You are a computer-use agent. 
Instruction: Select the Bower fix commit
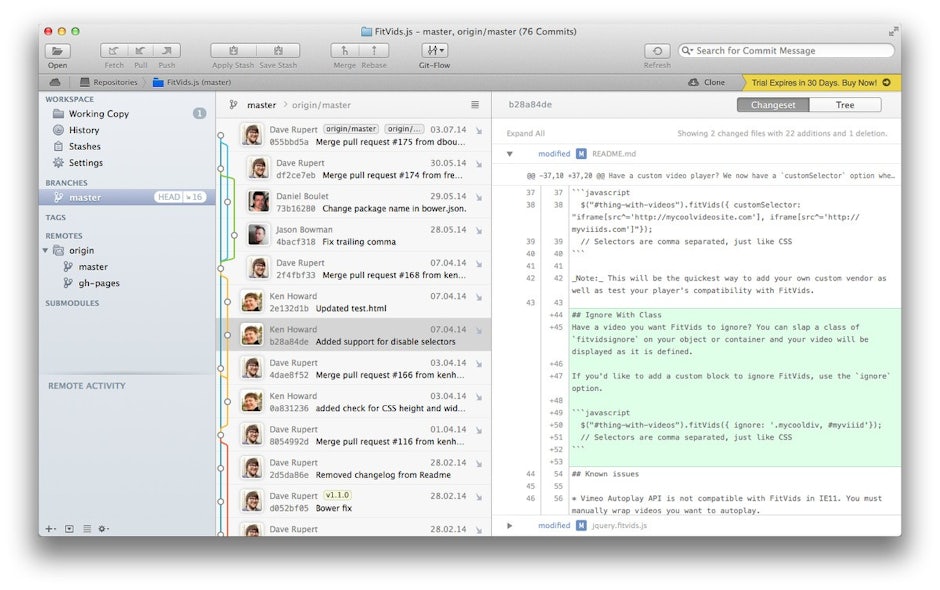pyautogui.click(x=354, y=502)
